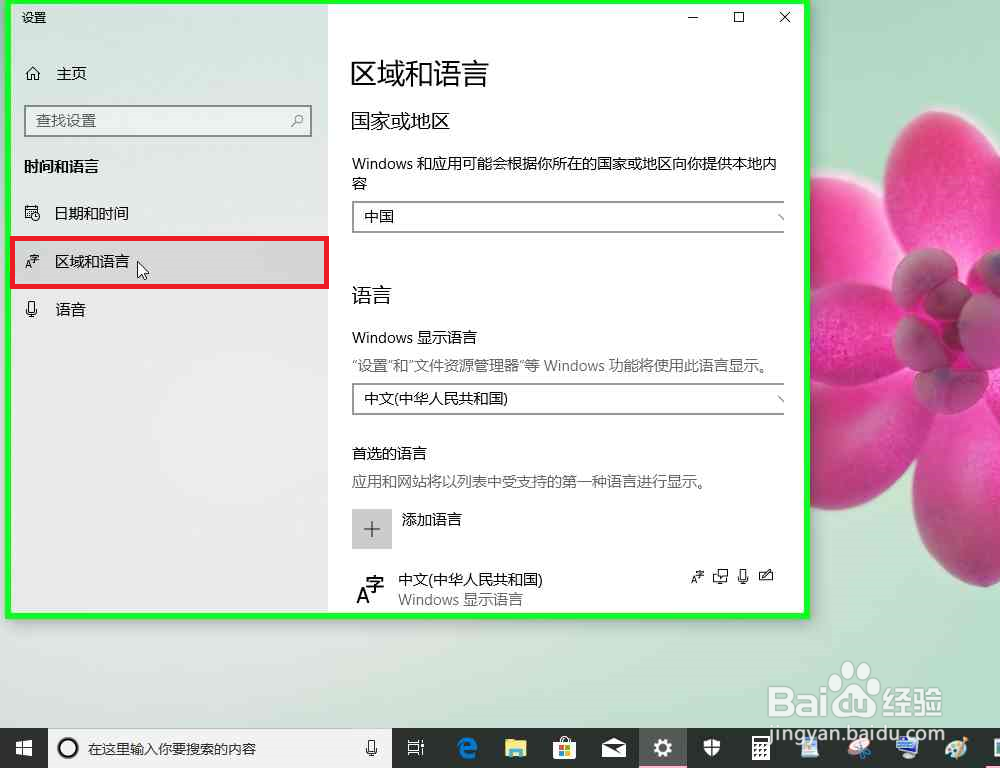The image size is (1000, 768).
Task: Click the Settings gear icon on taskbar
Action: (x=662, y=748)
